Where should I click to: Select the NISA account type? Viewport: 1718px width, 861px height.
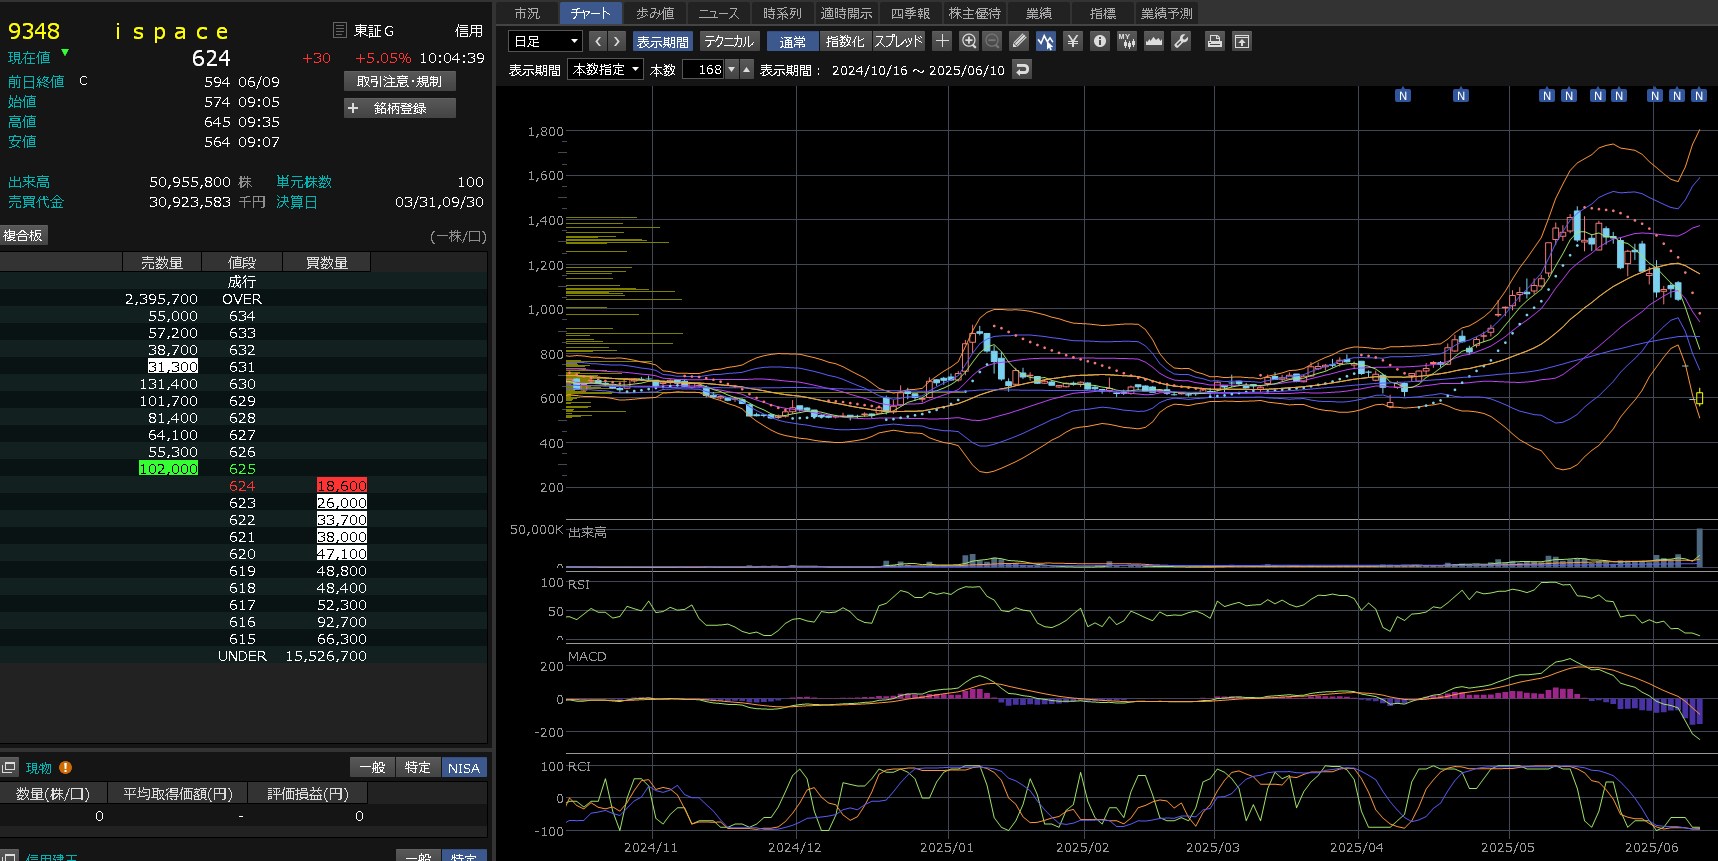[464, 767]
